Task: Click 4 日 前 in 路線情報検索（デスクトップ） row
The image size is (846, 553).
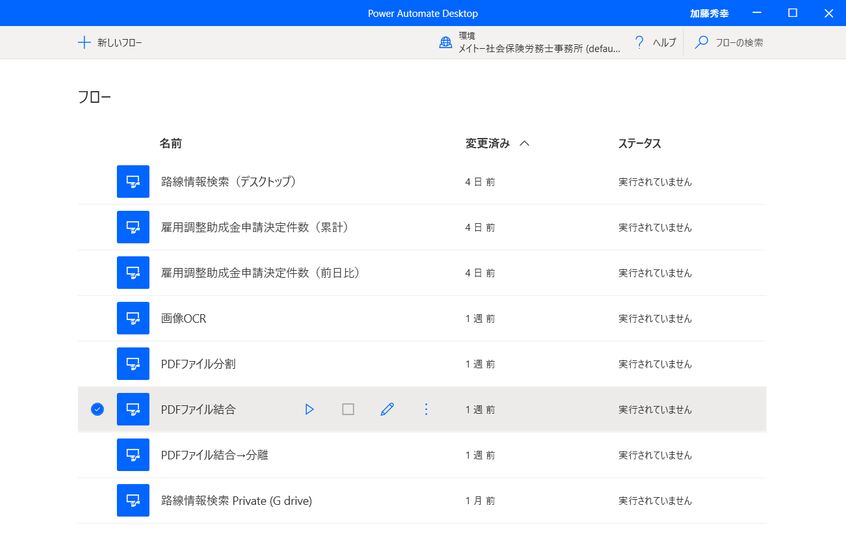Action: click(x=480, y=182)
